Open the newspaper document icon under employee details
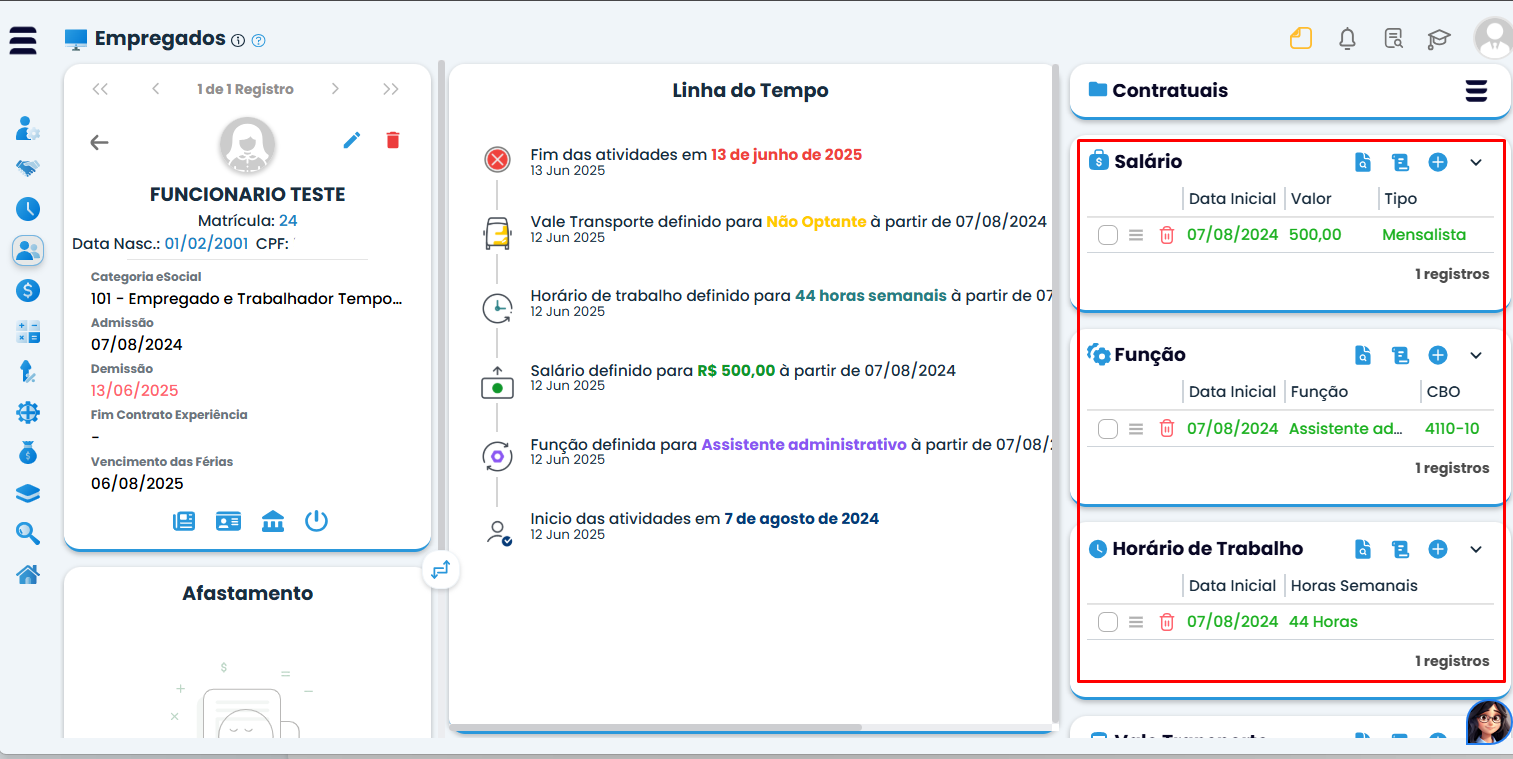Viewport: 1513px width, 759px height. 184,521
